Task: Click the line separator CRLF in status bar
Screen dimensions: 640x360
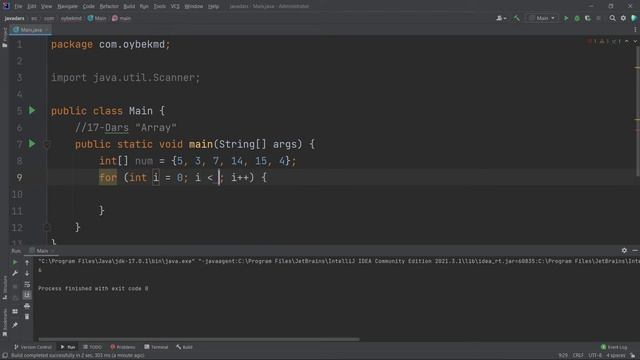Action: click(x=578, y=356)
